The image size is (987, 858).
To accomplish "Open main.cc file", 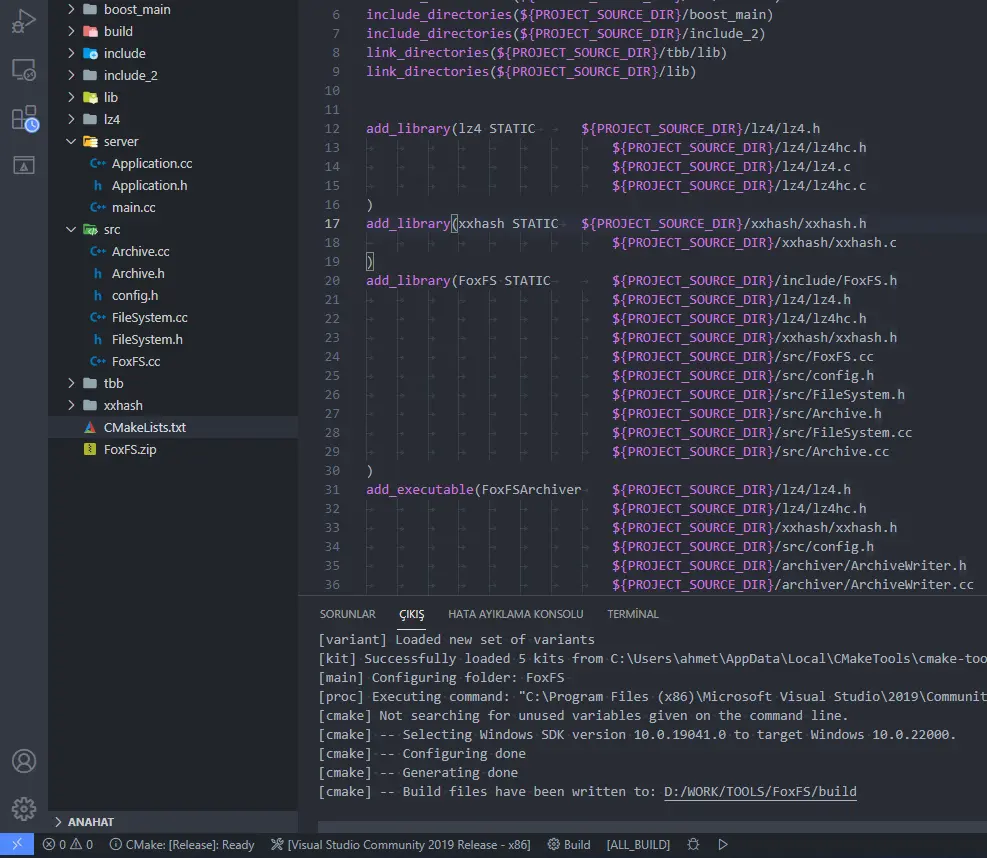I will point(133,207).
